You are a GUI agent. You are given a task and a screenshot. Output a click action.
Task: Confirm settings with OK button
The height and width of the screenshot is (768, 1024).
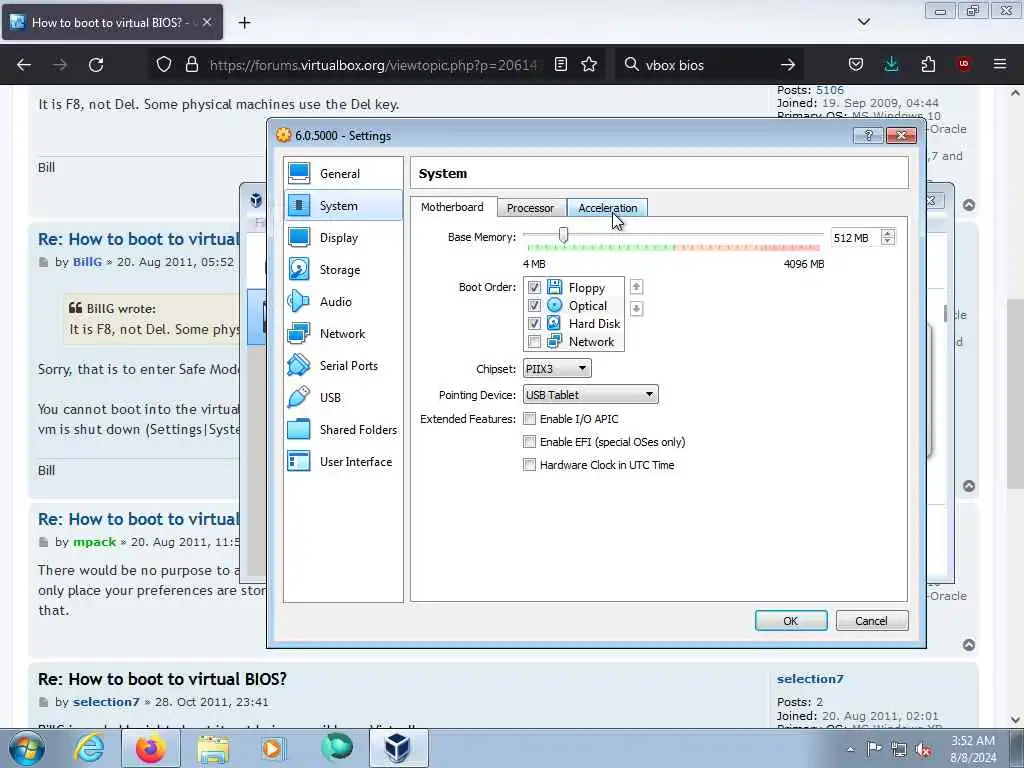pyautogui.click(x=791, y=620)
